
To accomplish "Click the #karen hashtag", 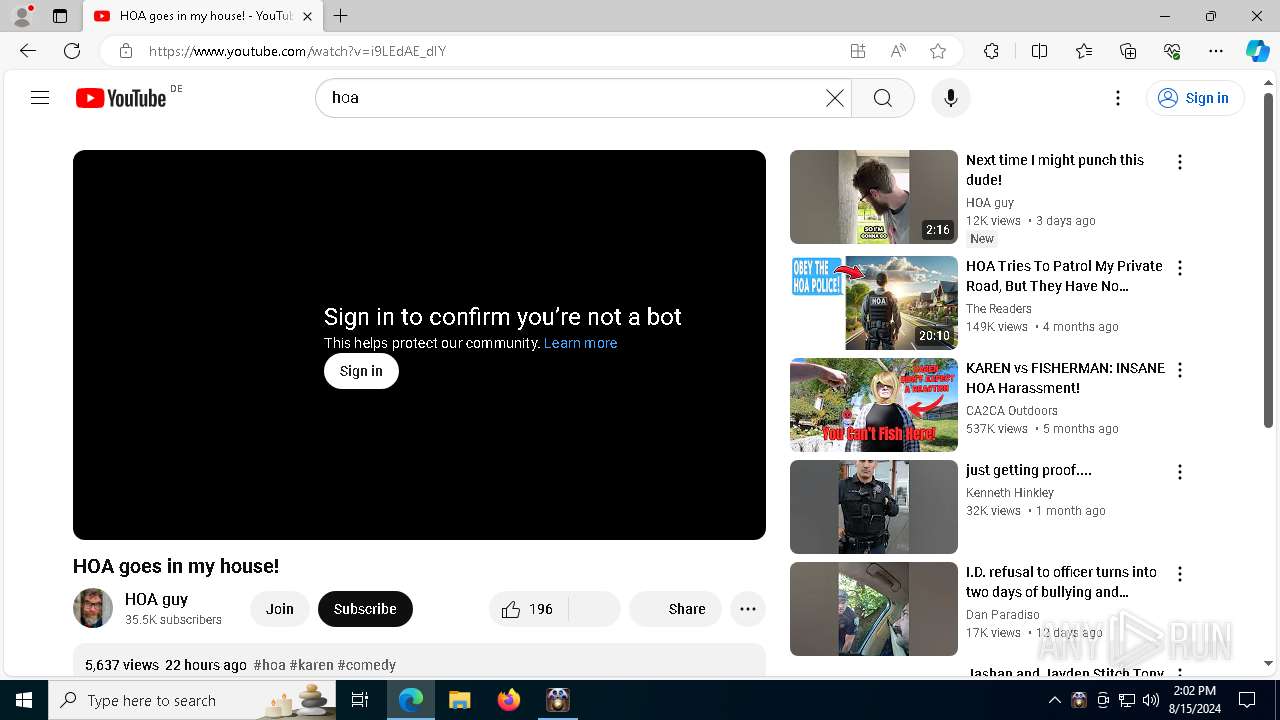I will pos(312,665).
